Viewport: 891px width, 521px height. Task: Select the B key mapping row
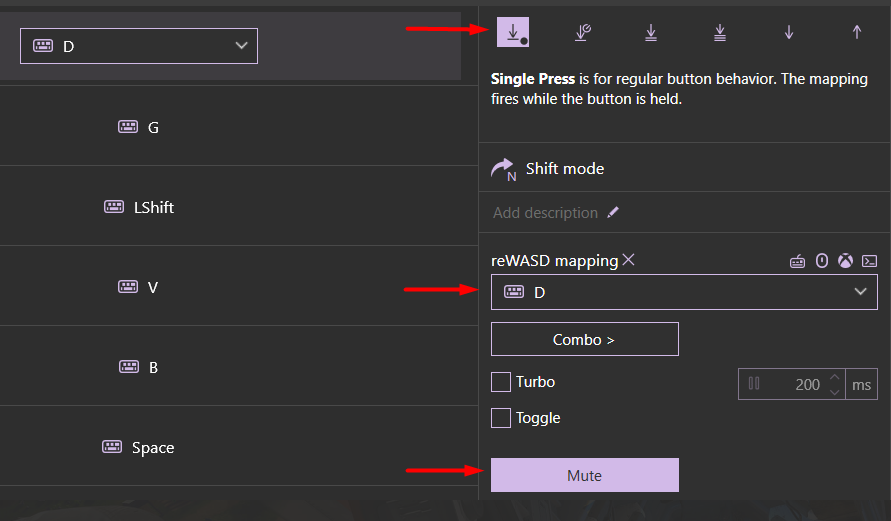[x=239, y=366]
